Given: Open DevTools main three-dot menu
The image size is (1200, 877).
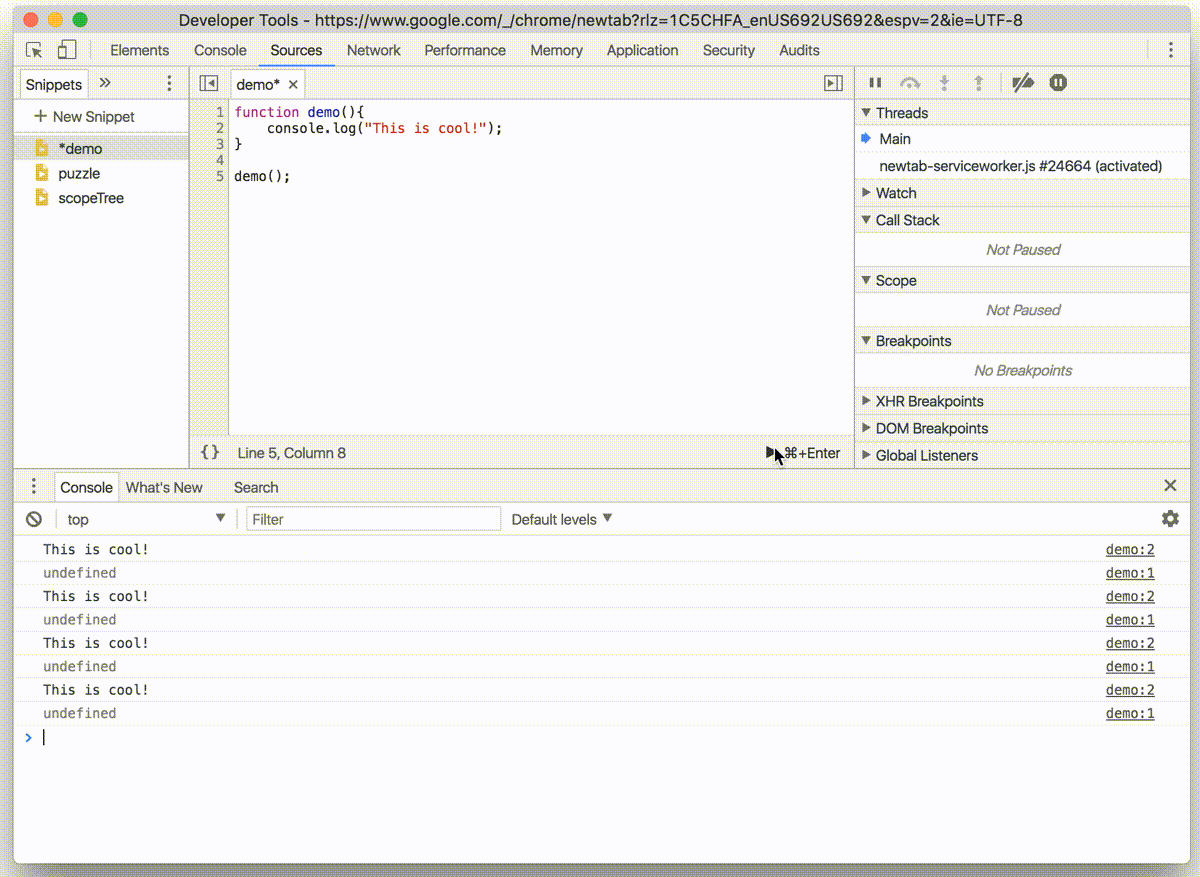Looking at the screenshot, I should [x=1170, y=50].
